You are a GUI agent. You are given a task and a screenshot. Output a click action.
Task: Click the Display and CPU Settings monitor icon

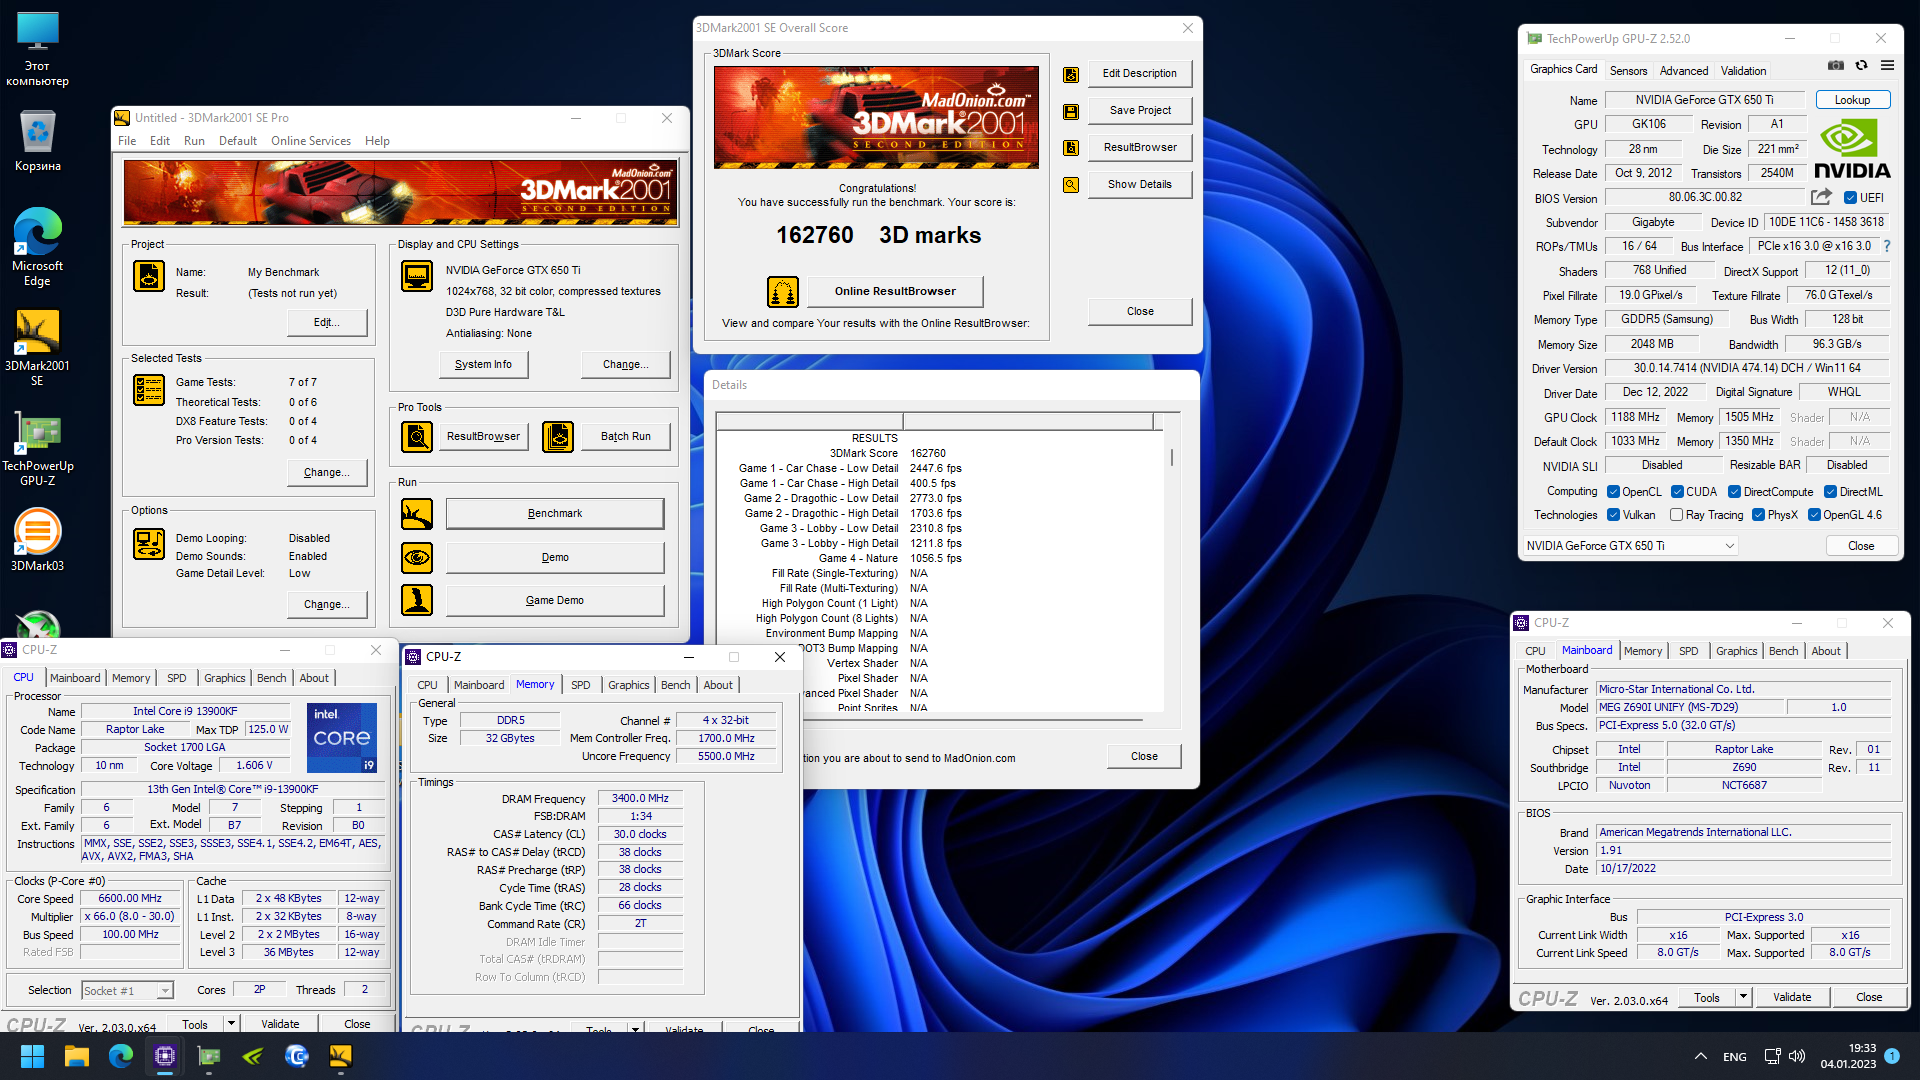click(417, 276)
